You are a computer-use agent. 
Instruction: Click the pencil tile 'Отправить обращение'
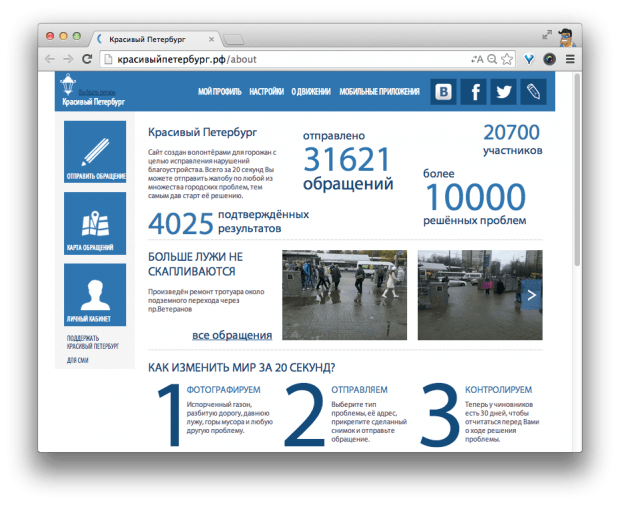(x=95, y=153)
